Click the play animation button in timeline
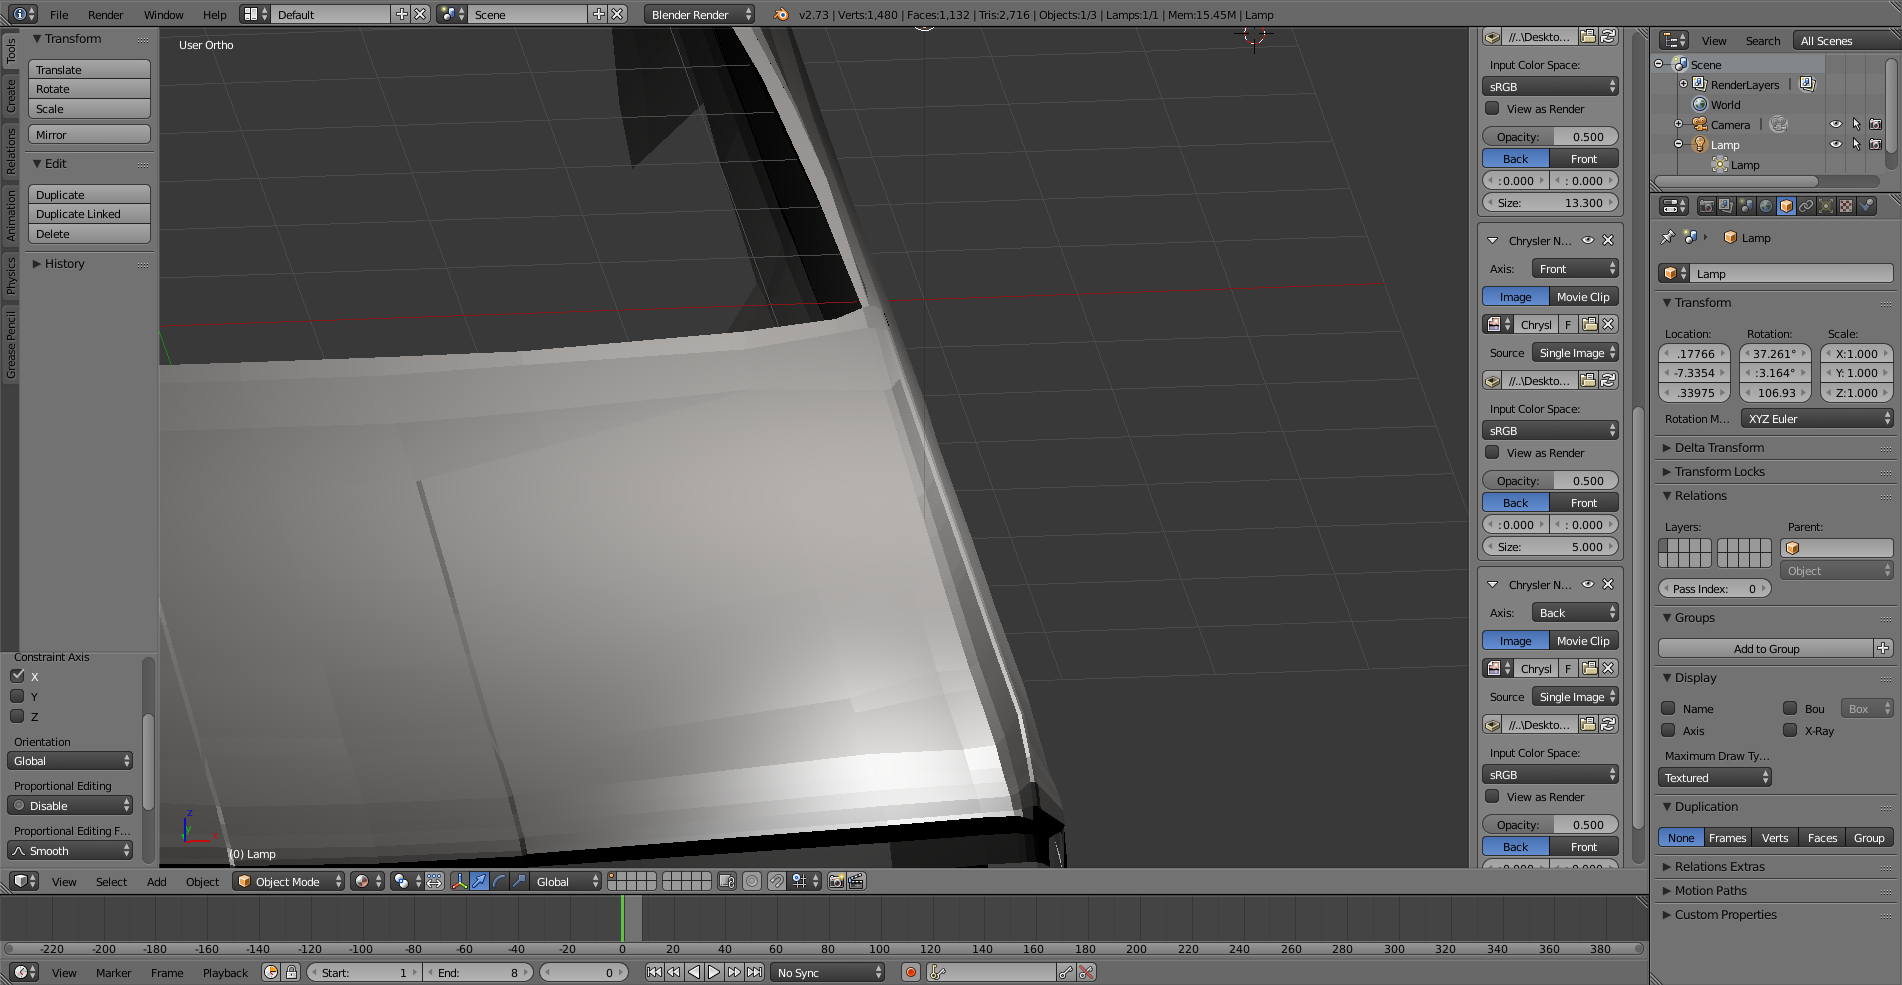Image resolution: width=1902 pixels, height=985 pixels. point(713,972)
